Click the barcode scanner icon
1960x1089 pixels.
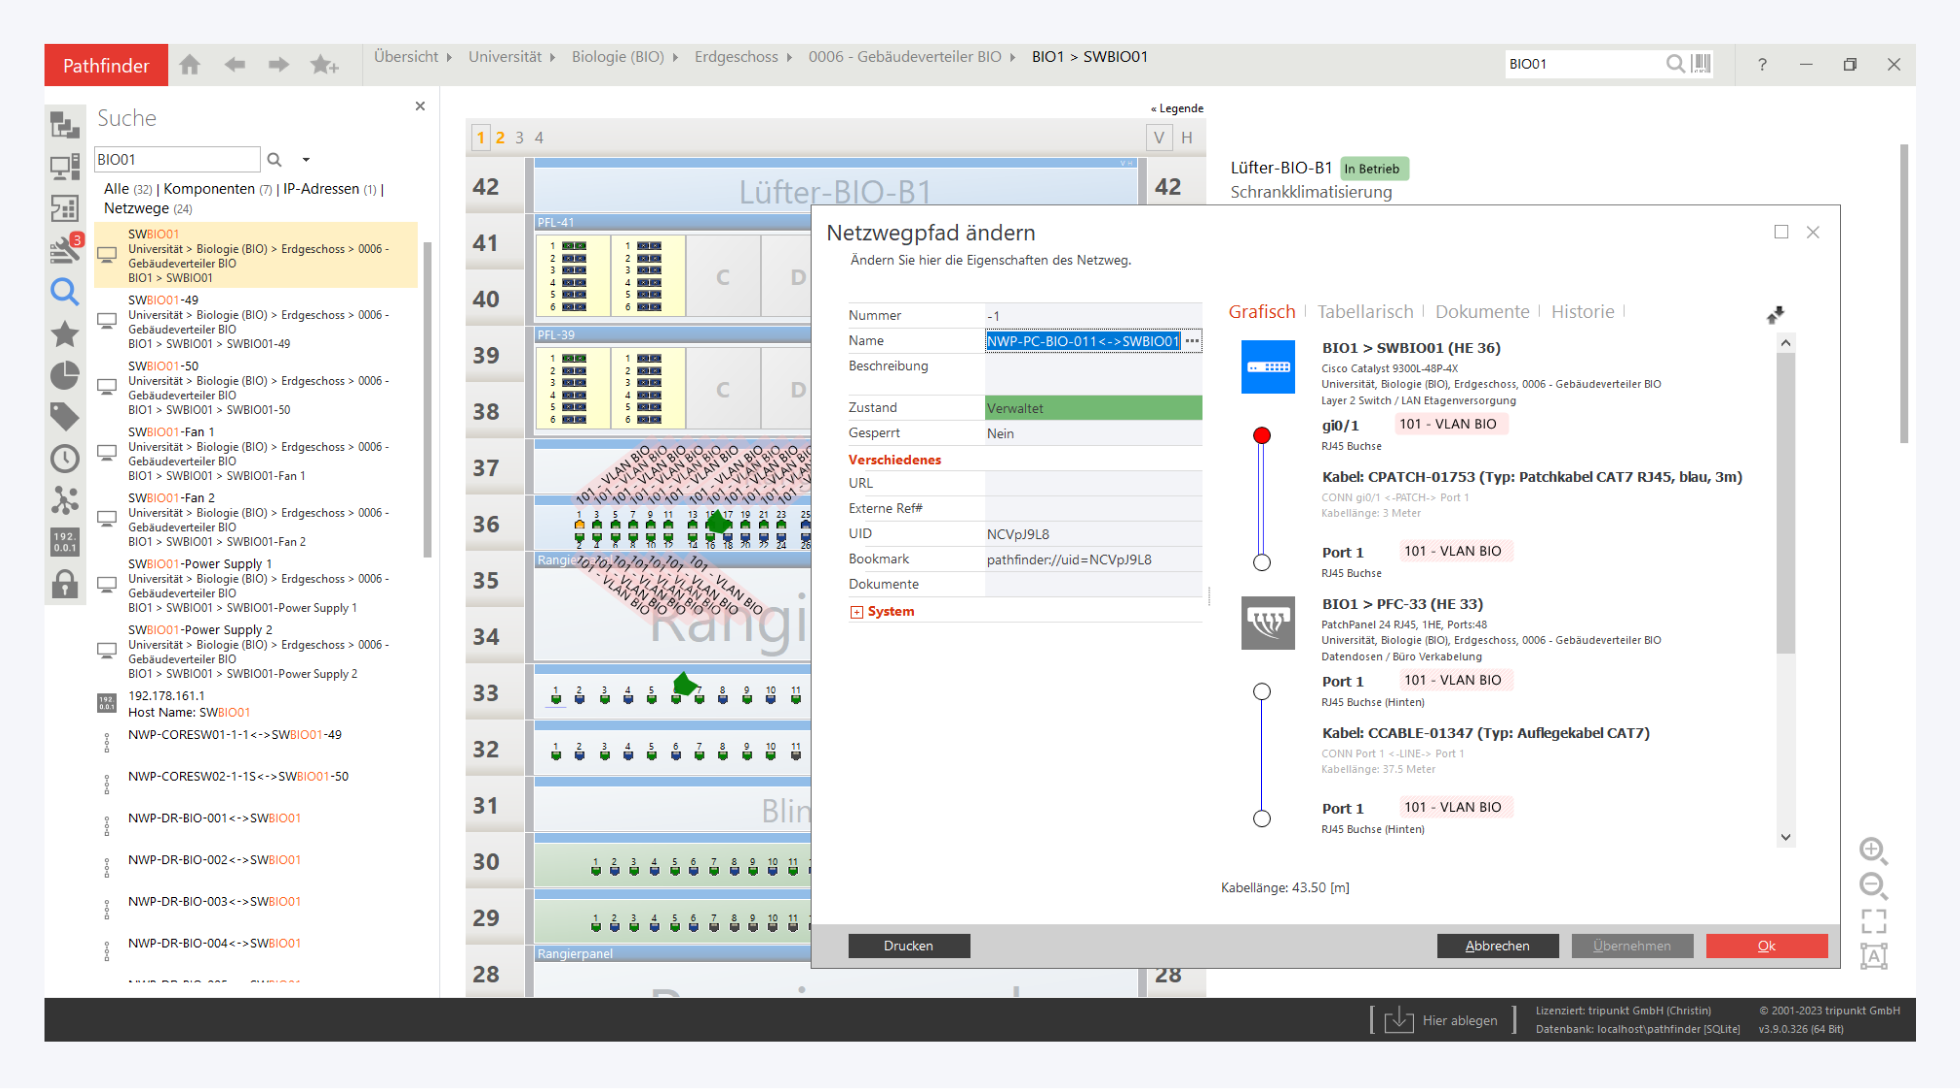tap(1702, 64)
